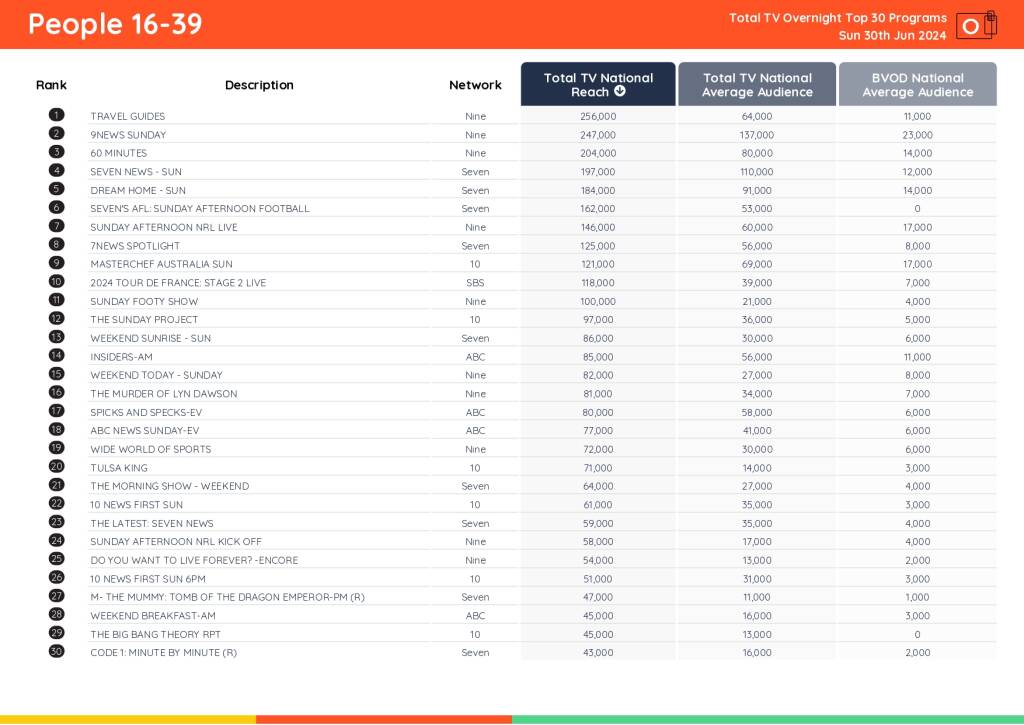This screenshot has width=1024, height=725.
Task: Open sorting on Total TV National Average Audience header
Action: pyautogui.click(x=757, y=84)
